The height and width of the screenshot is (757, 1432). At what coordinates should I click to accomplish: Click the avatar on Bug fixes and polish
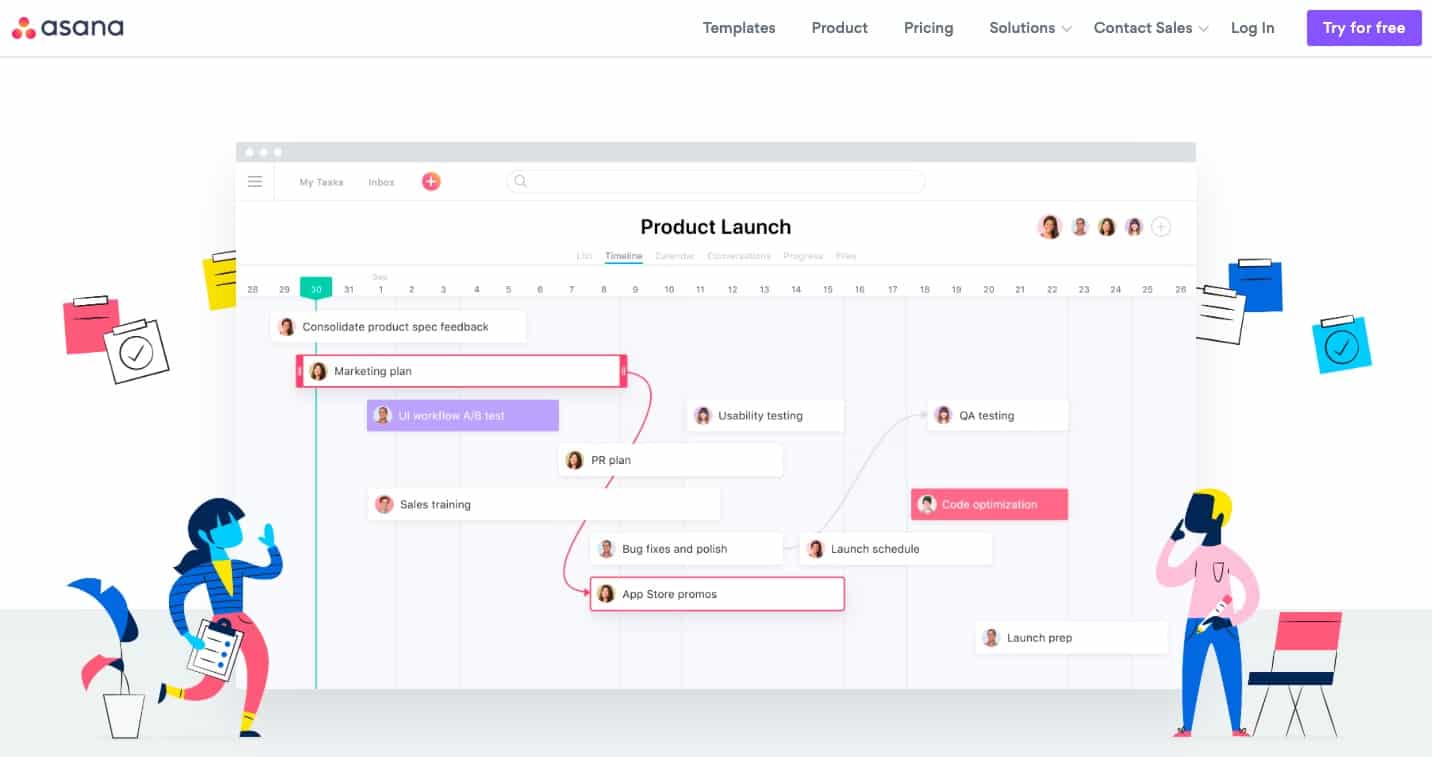606,549
